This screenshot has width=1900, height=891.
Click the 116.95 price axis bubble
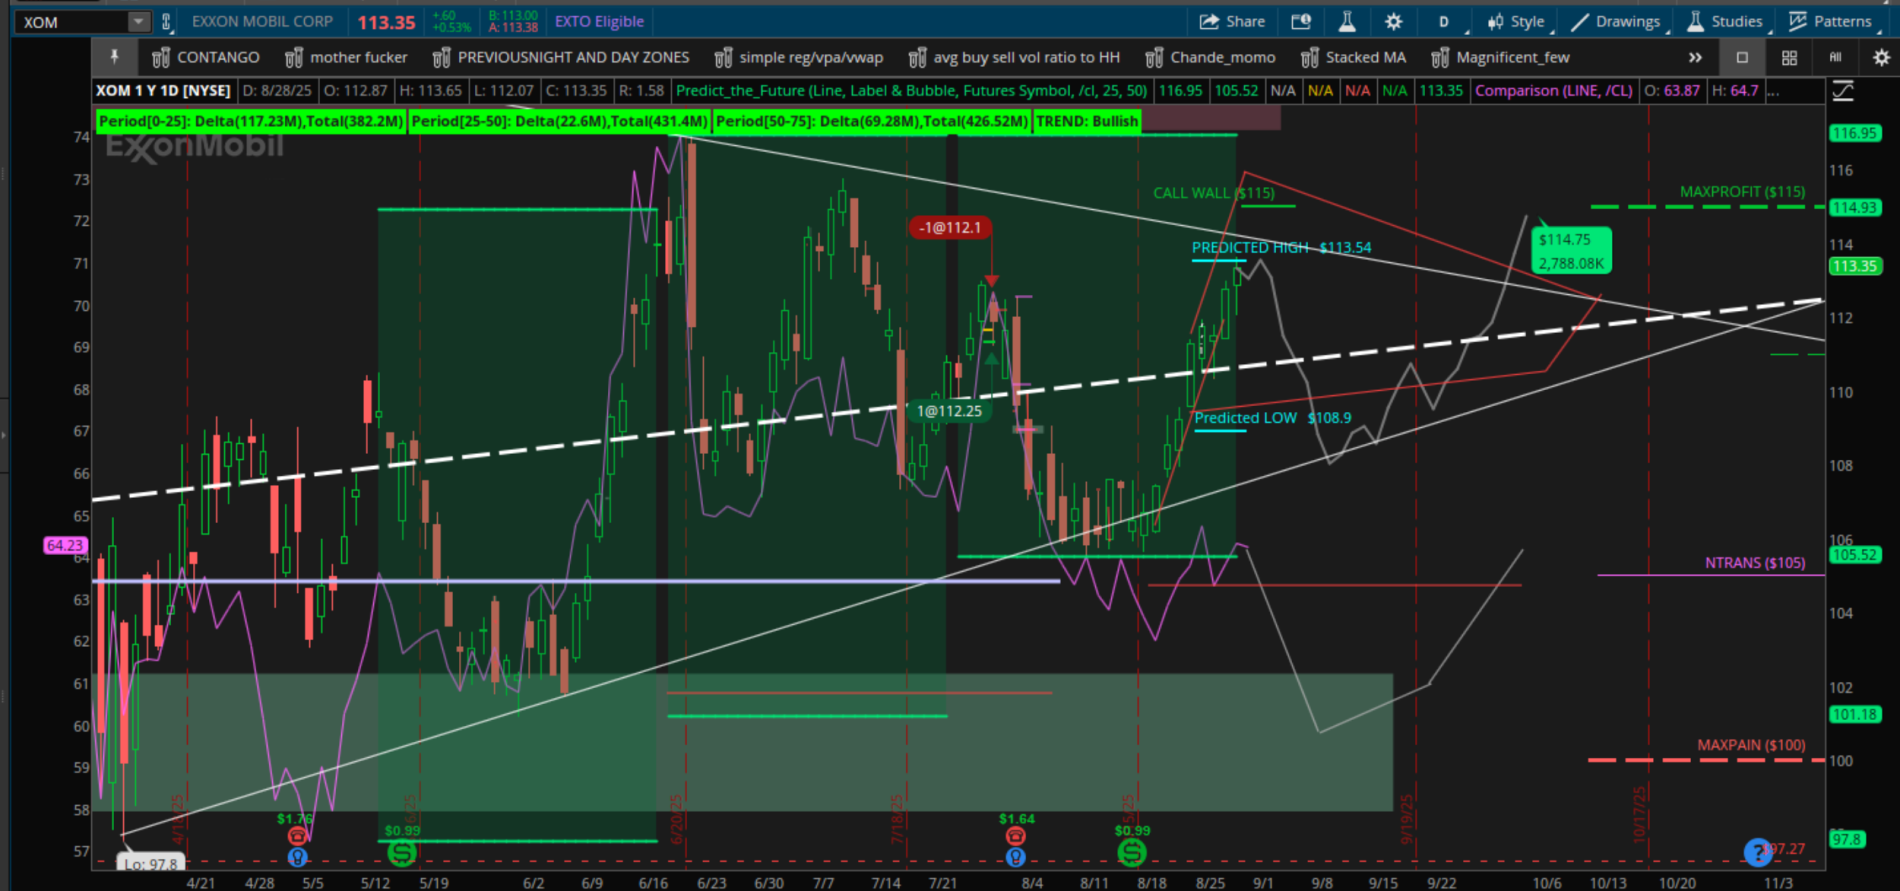point(1855,133)
